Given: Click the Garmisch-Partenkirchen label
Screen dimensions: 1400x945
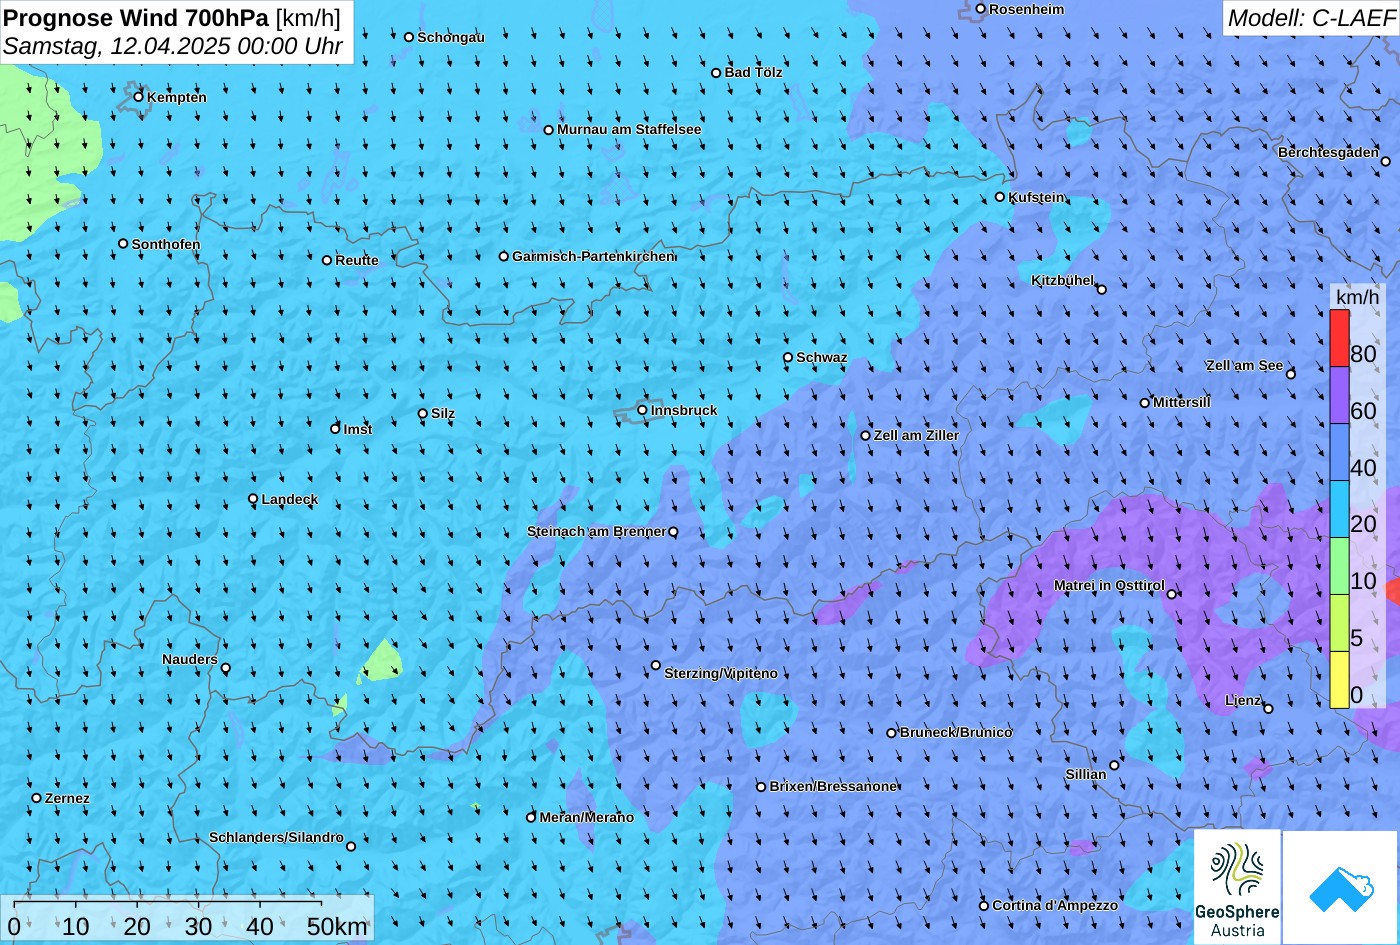Looking at the screenshot, I should pyautogui.click(x=594, y=256).
